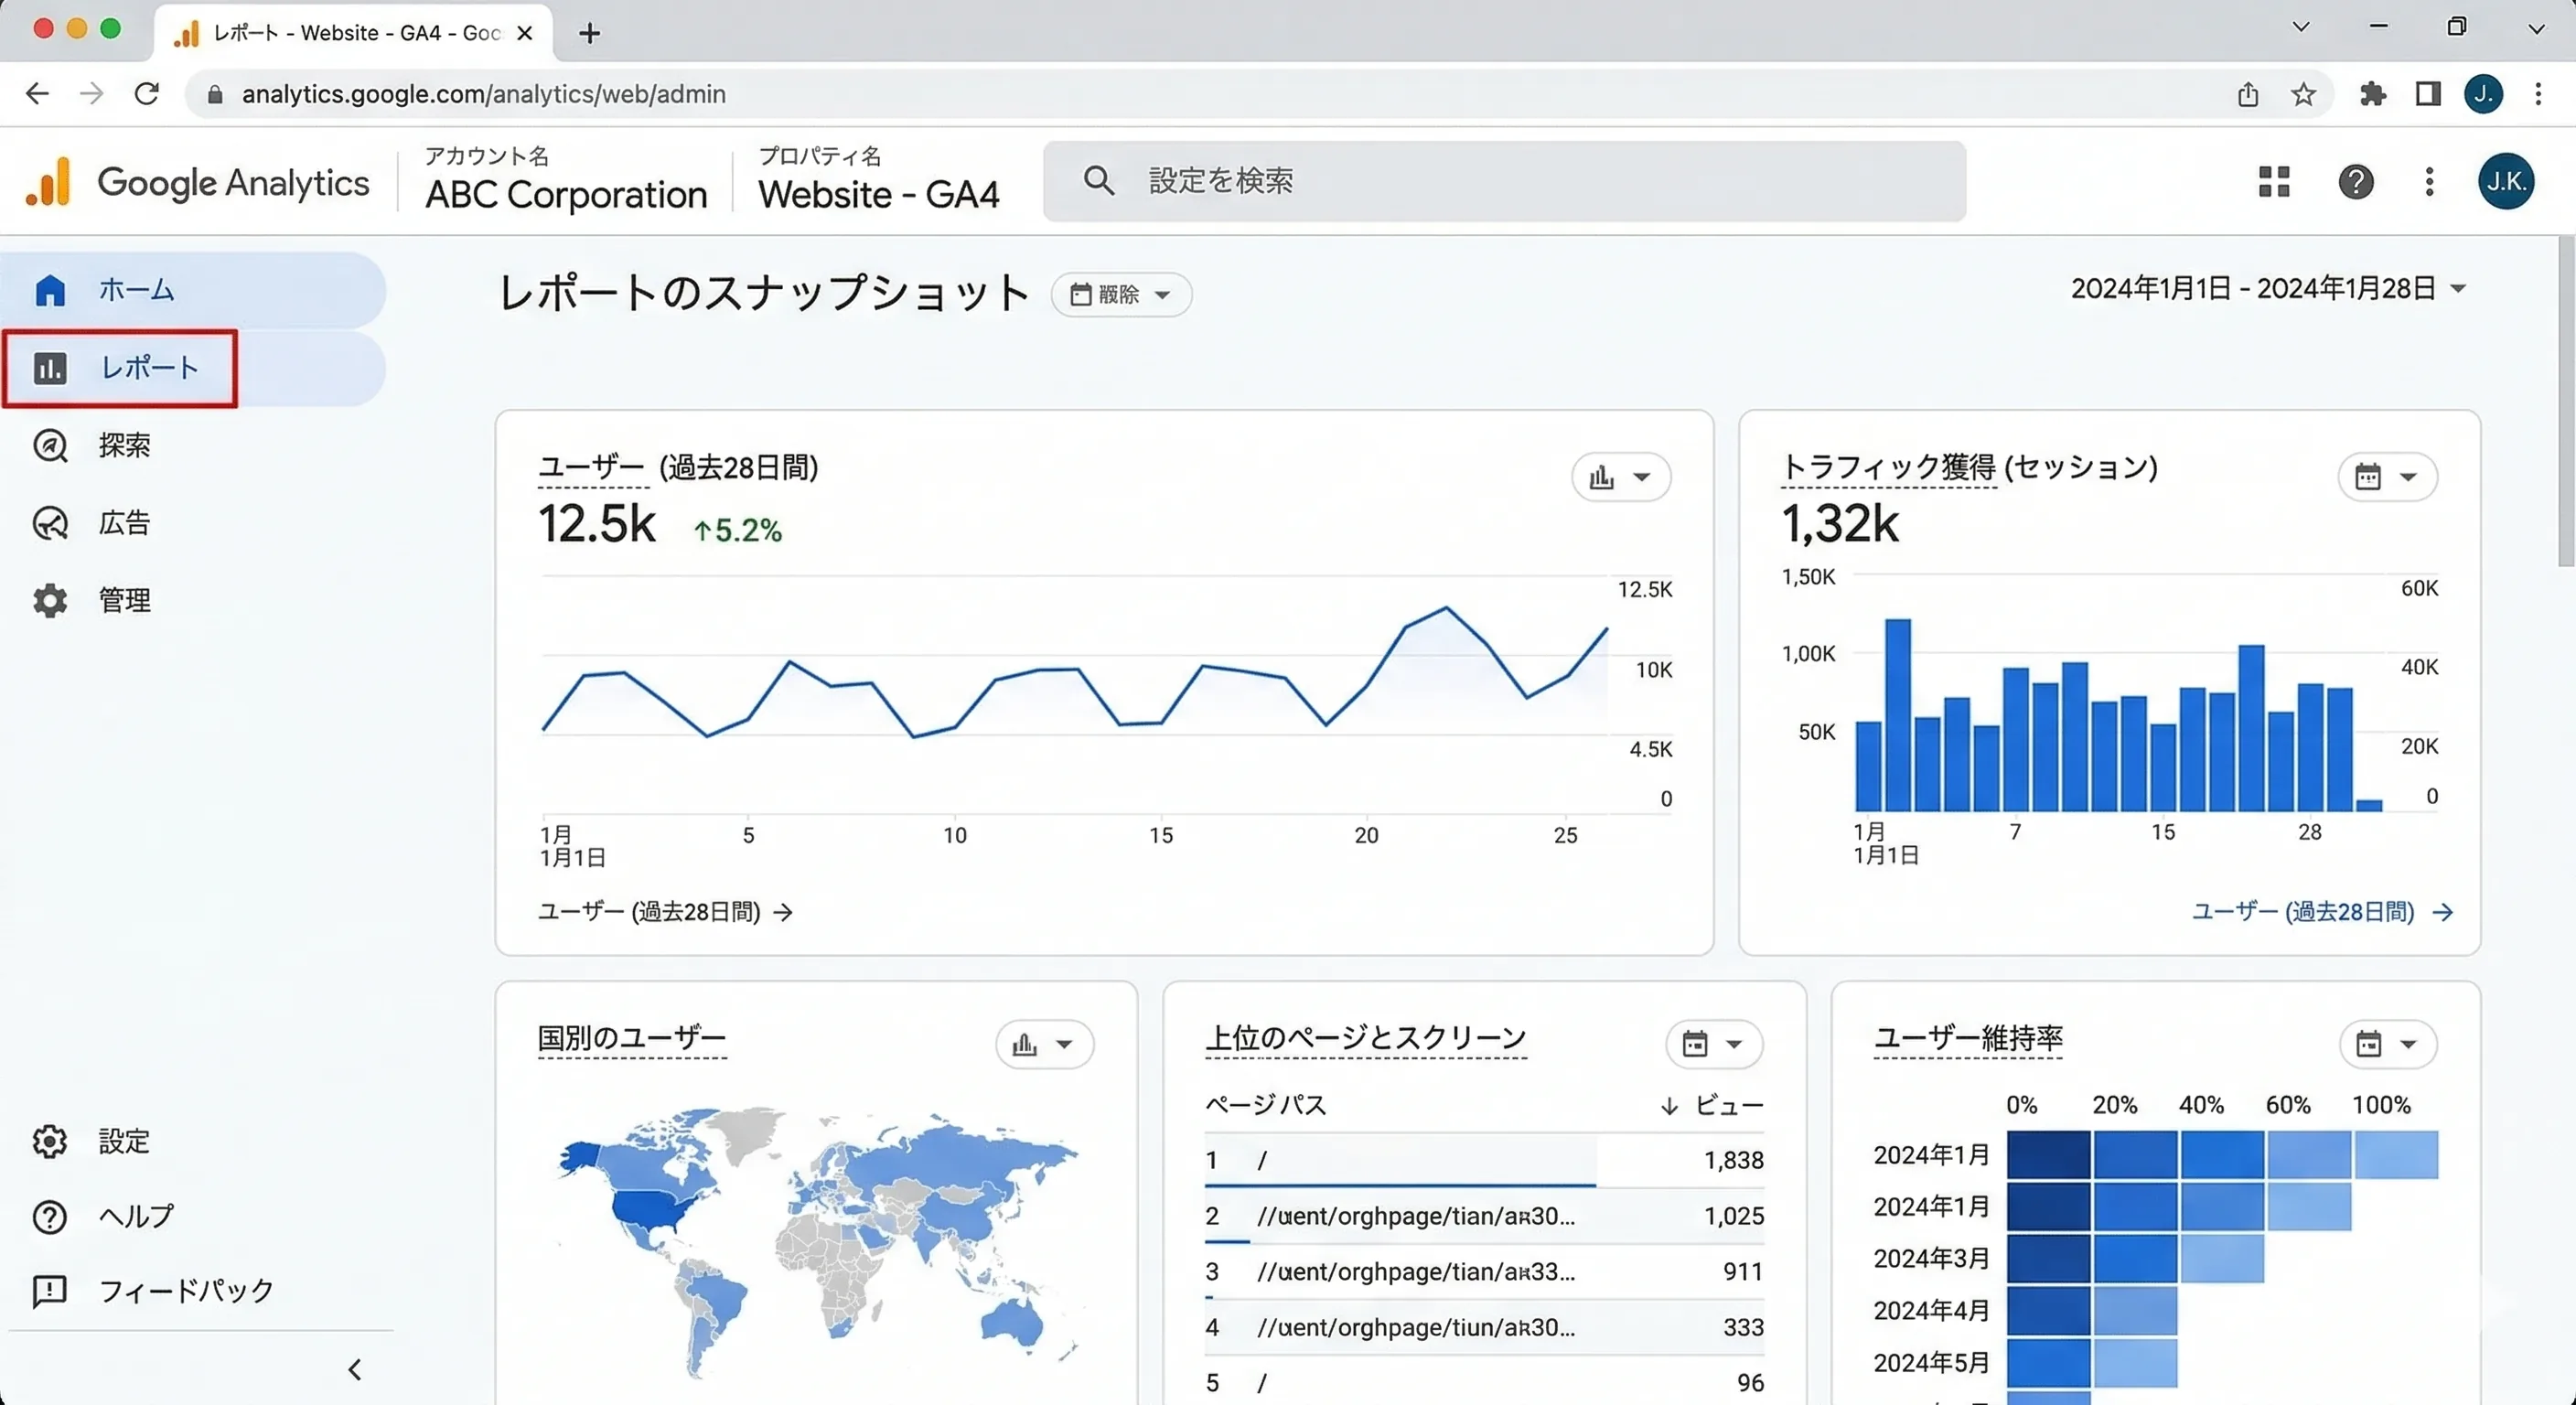This screenshot has width=2576, height=1405.
Task: Open the dropdown chip next to レポートのスナップショット
Action: pos(1121,295)
